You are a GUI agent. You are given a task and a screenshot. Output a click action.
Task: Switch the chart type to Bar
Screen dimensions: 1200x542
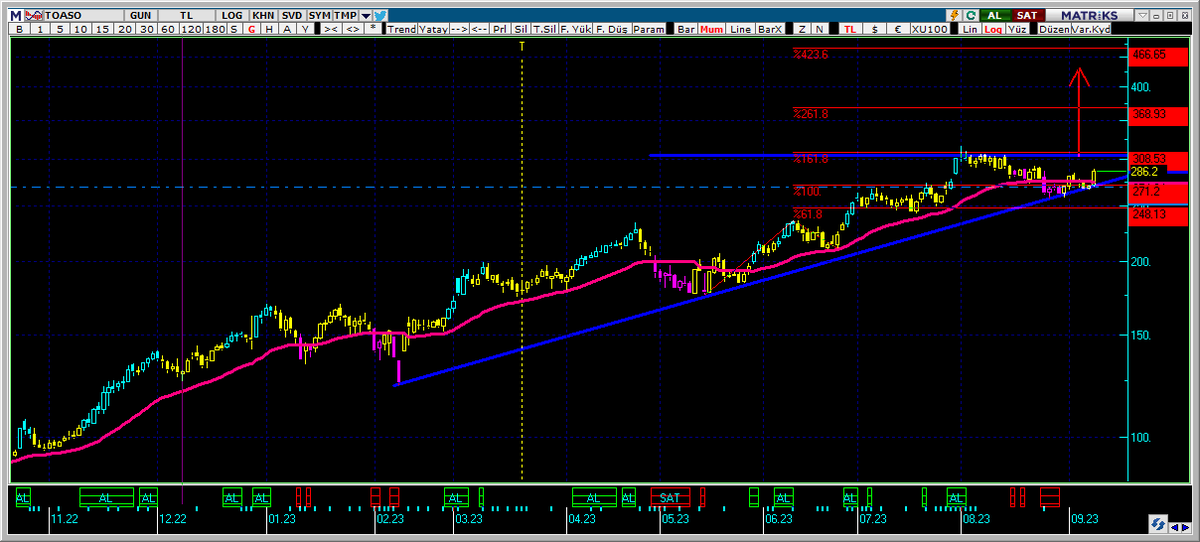tap(686, 29)
